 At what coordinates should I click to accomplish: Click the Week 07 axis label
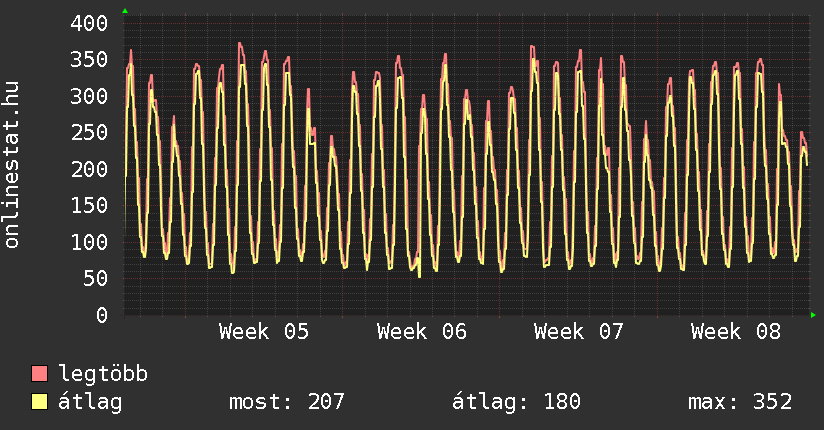[x=579, y=331]
